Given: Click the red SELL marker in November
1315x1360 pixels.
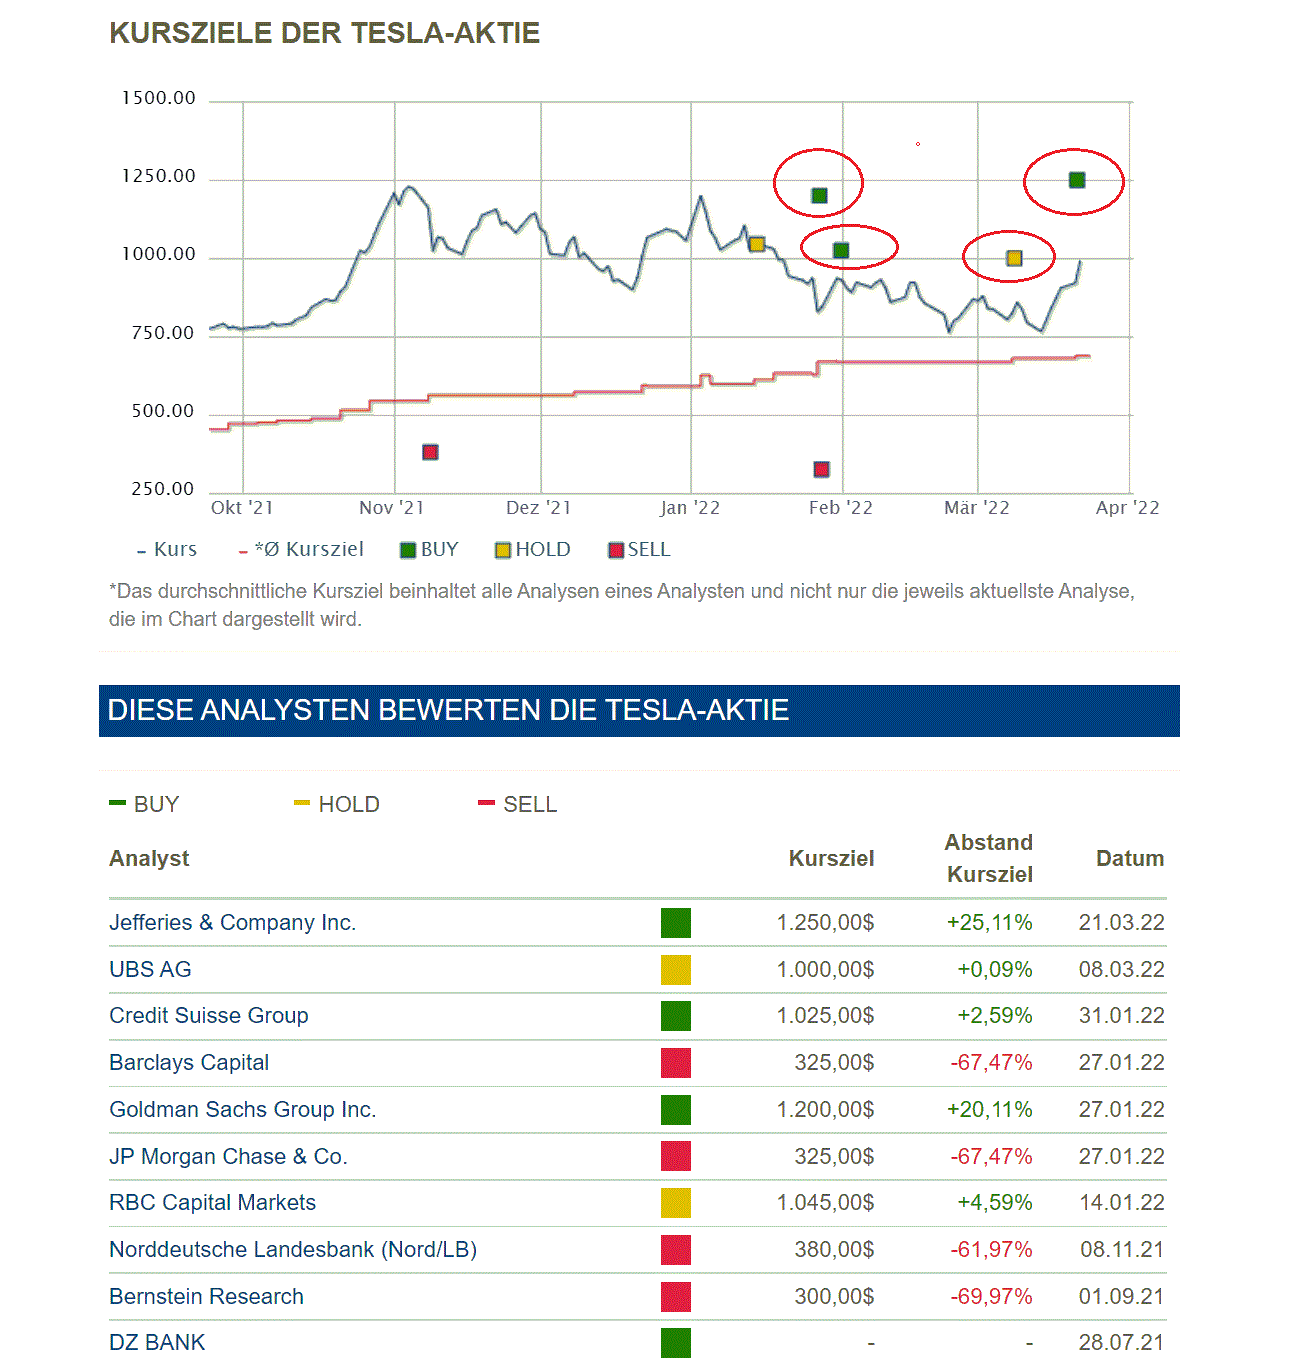Looking at the screenshot, I should click(x=430, y=452).
